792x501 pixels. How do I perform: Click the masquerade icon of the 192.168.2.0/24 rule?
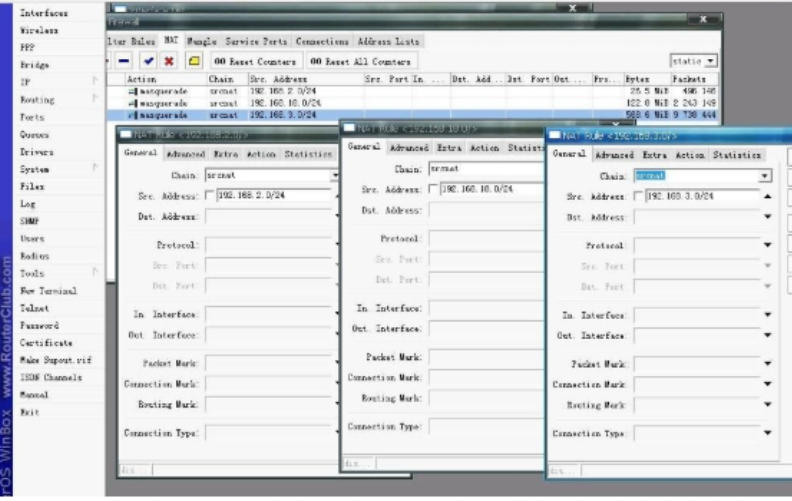point(131,91)
